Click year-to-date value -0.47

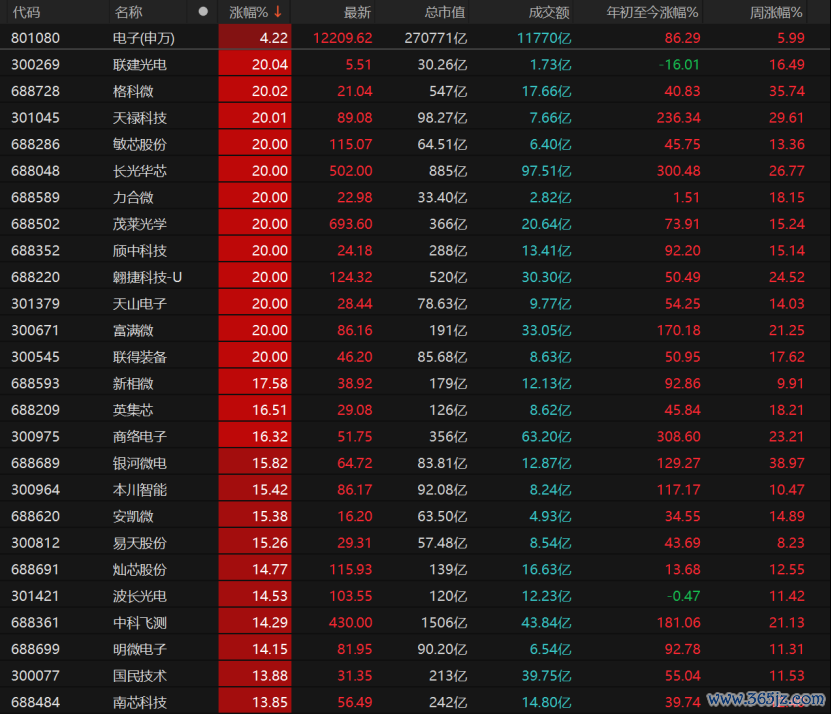click(683, 596)
